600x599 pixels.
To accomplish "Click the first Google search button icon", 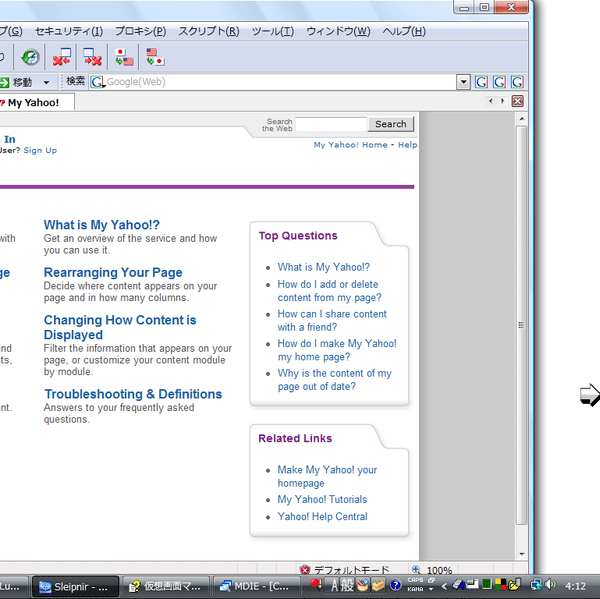I will point(481,82).
